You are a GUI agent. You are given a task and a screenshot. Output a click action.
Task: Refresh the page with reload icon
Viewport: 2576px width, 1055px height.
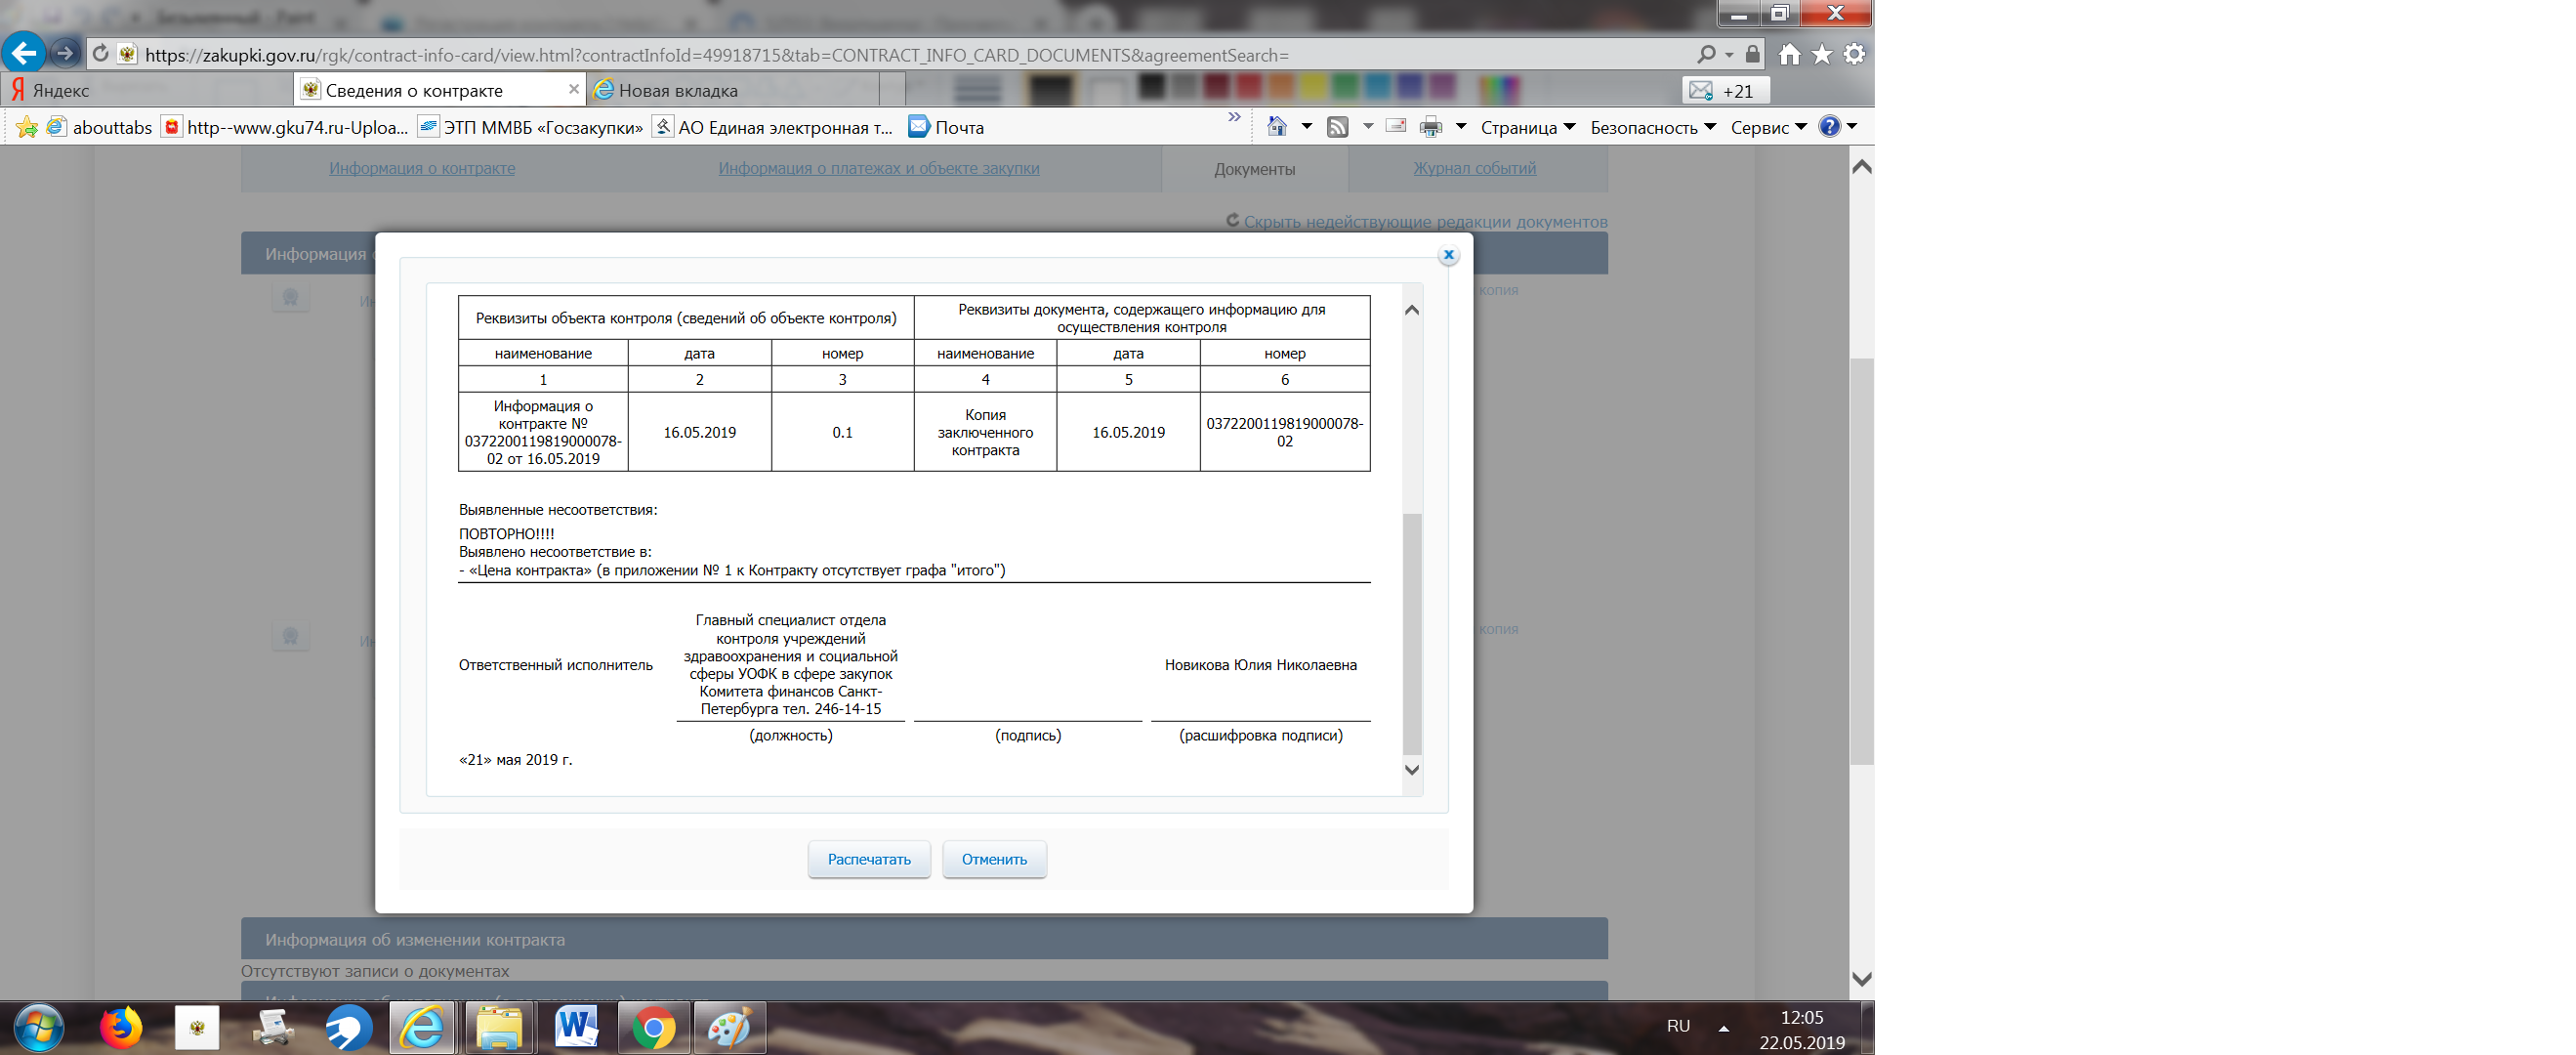point(101,54)
